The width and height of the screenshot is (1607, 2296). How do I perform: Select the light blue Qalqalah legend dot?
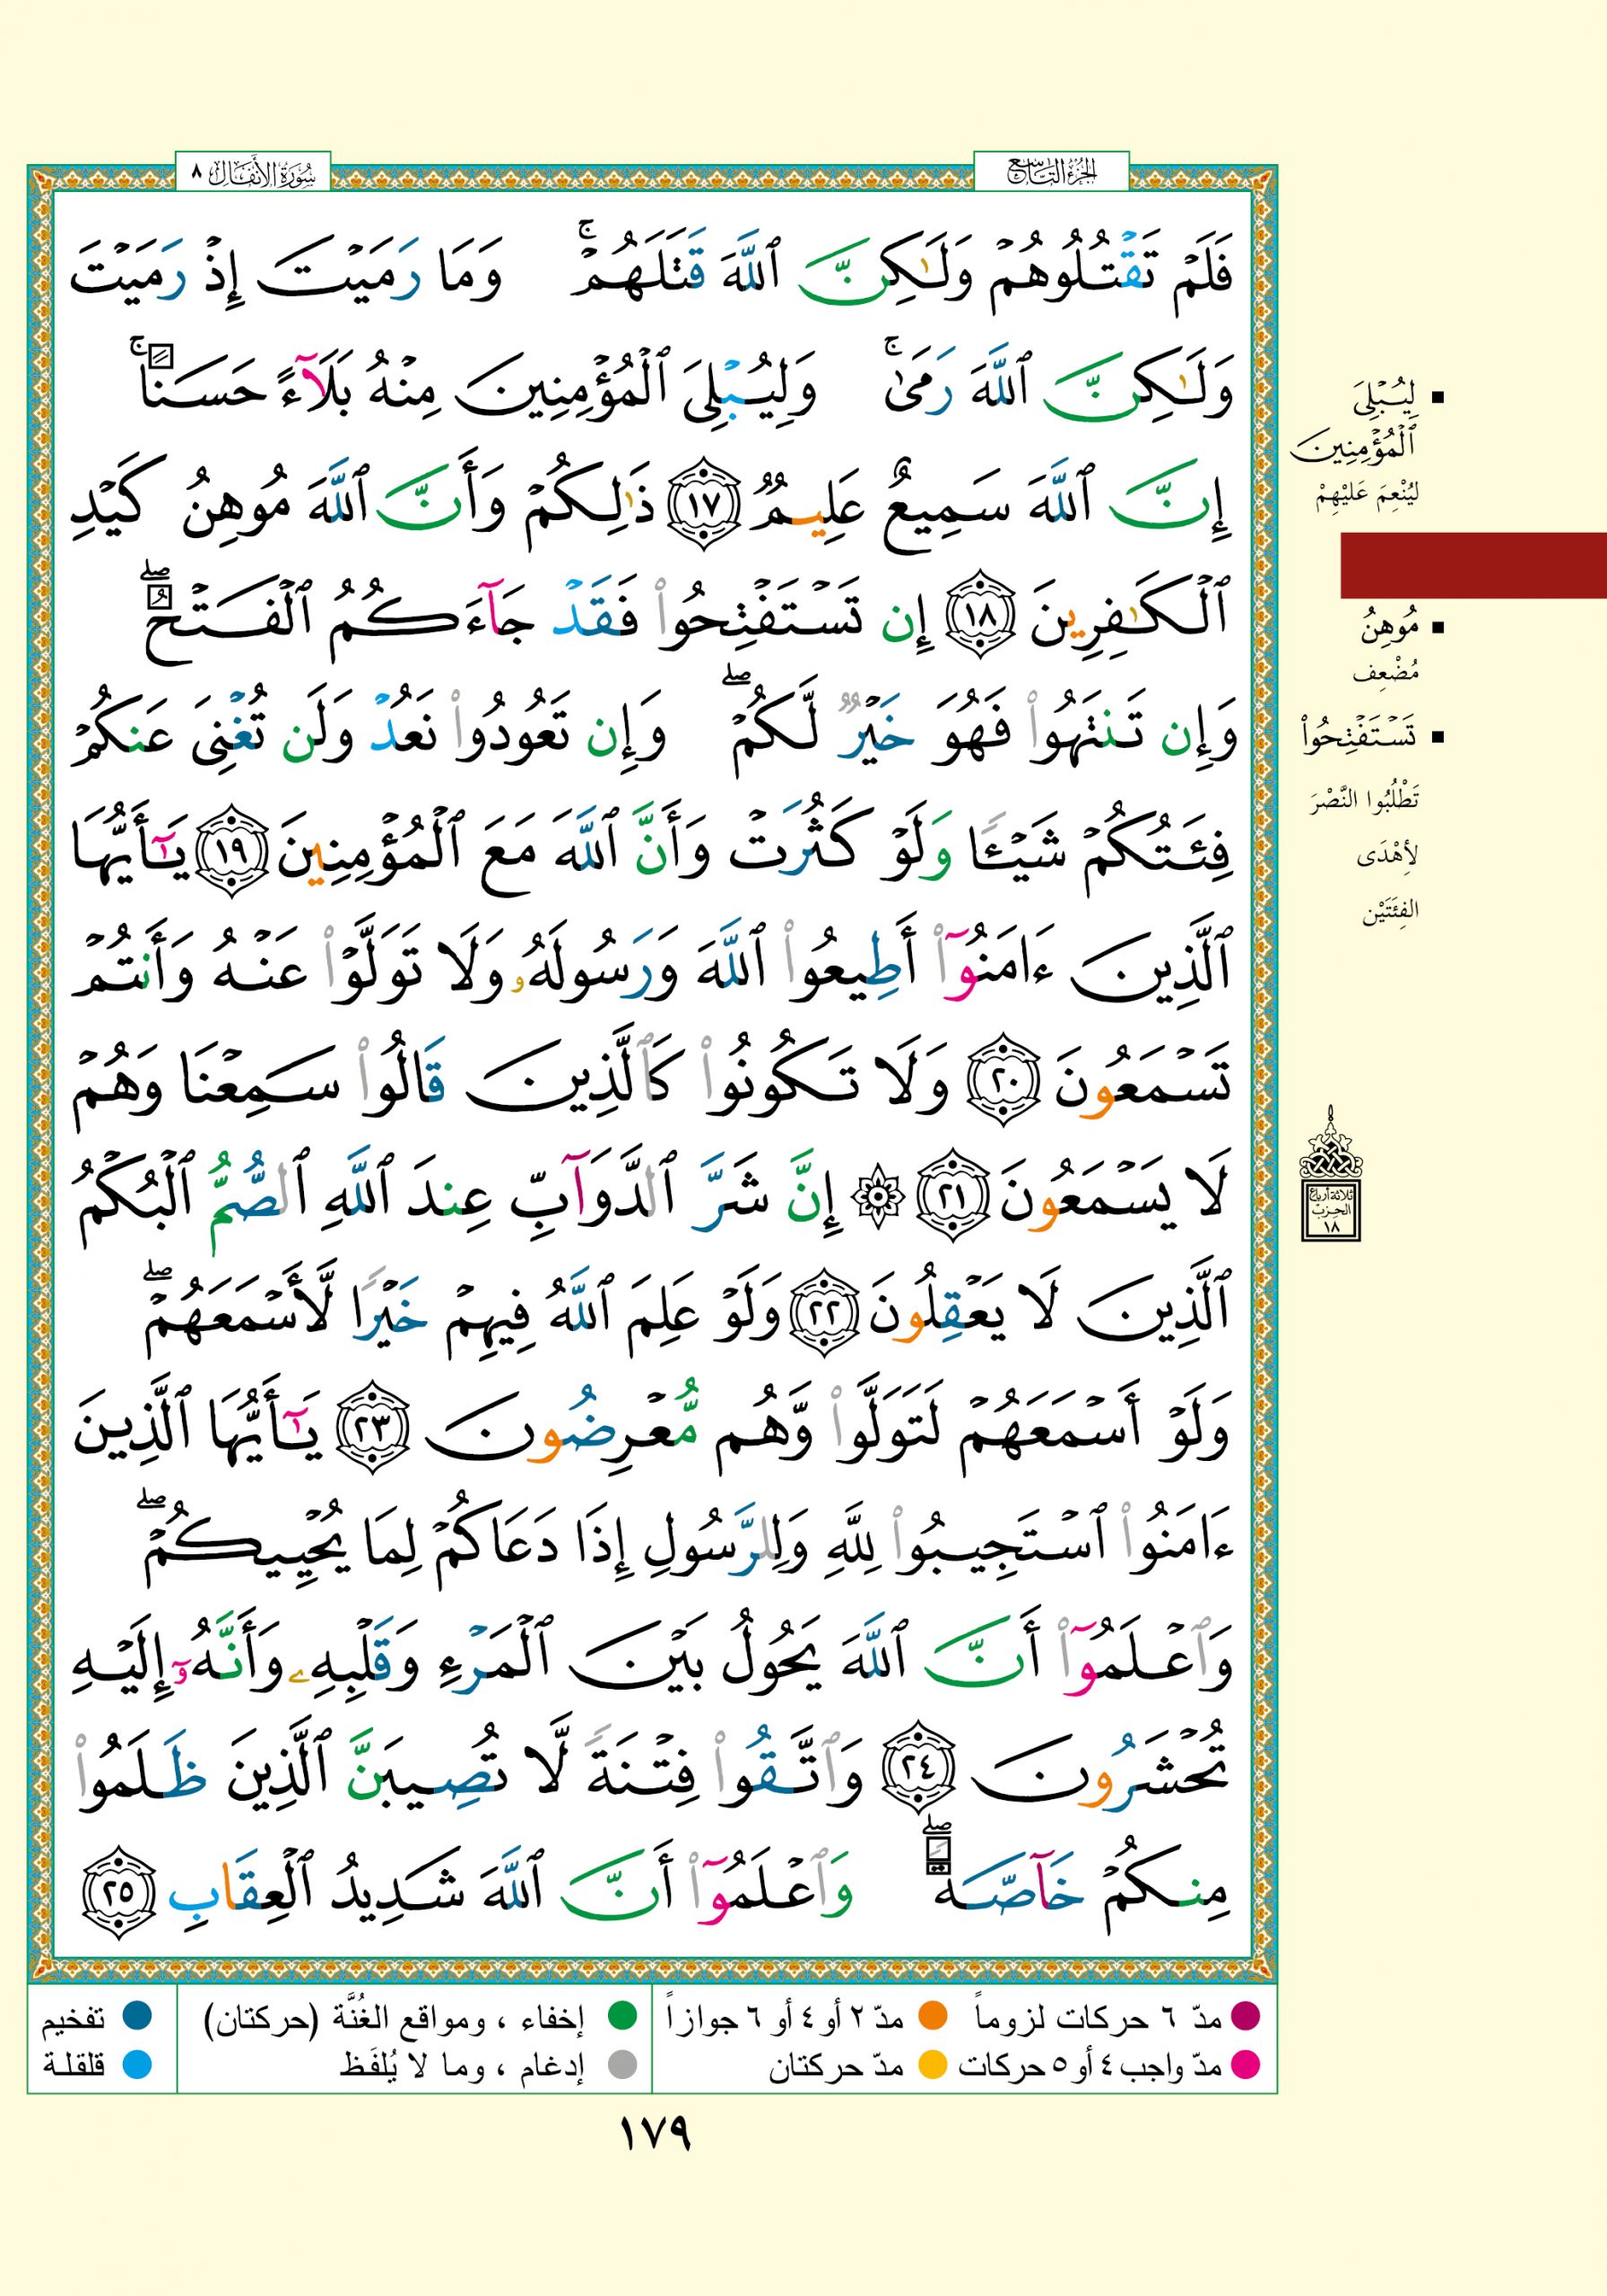click(137, 2065)
